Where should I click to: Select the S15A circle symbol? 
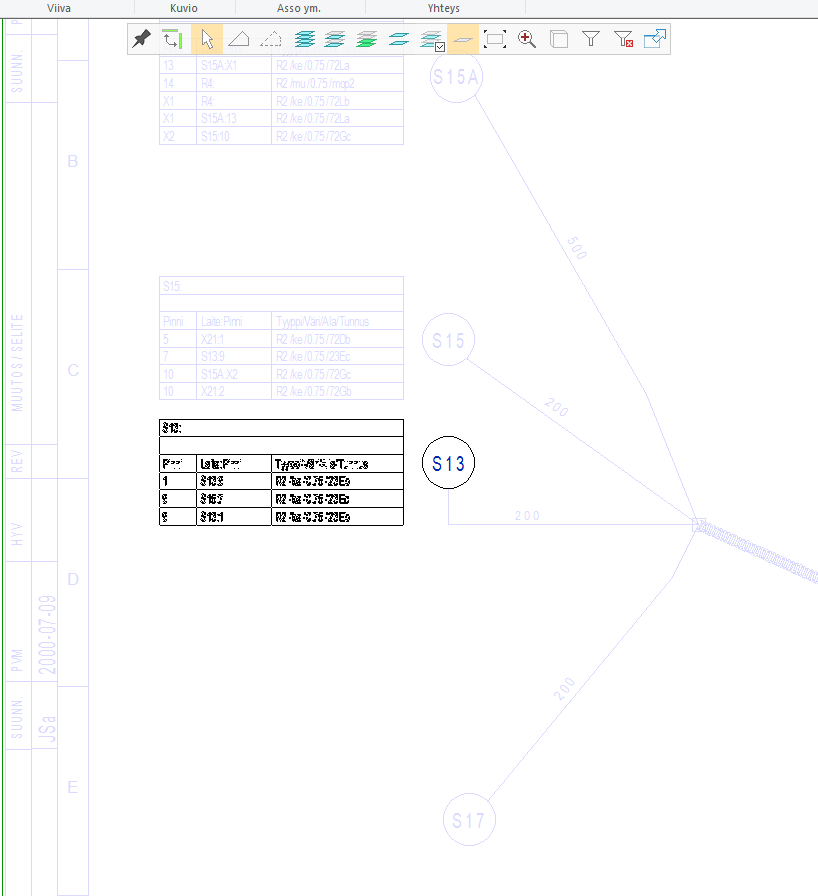[456, 77]
